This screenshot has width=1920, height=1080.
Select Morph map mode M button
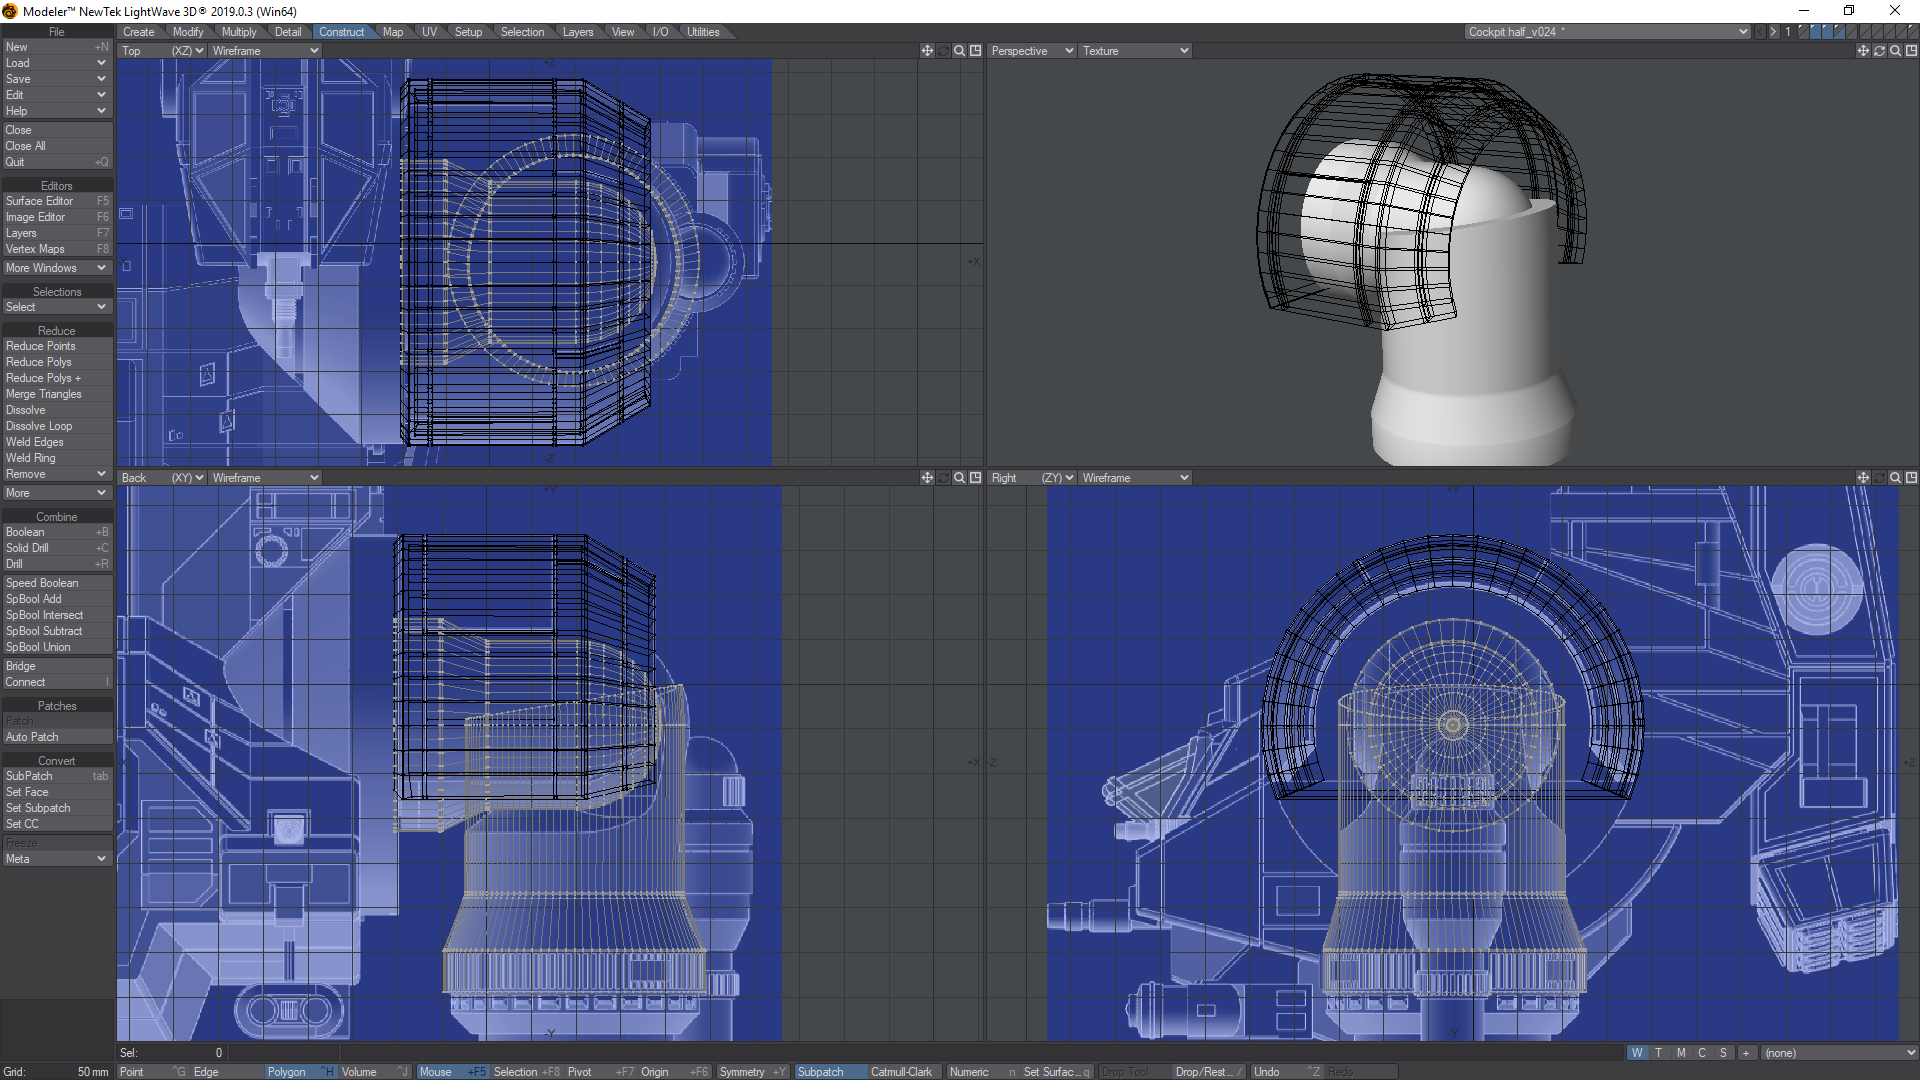(x=1681, y=1053)
